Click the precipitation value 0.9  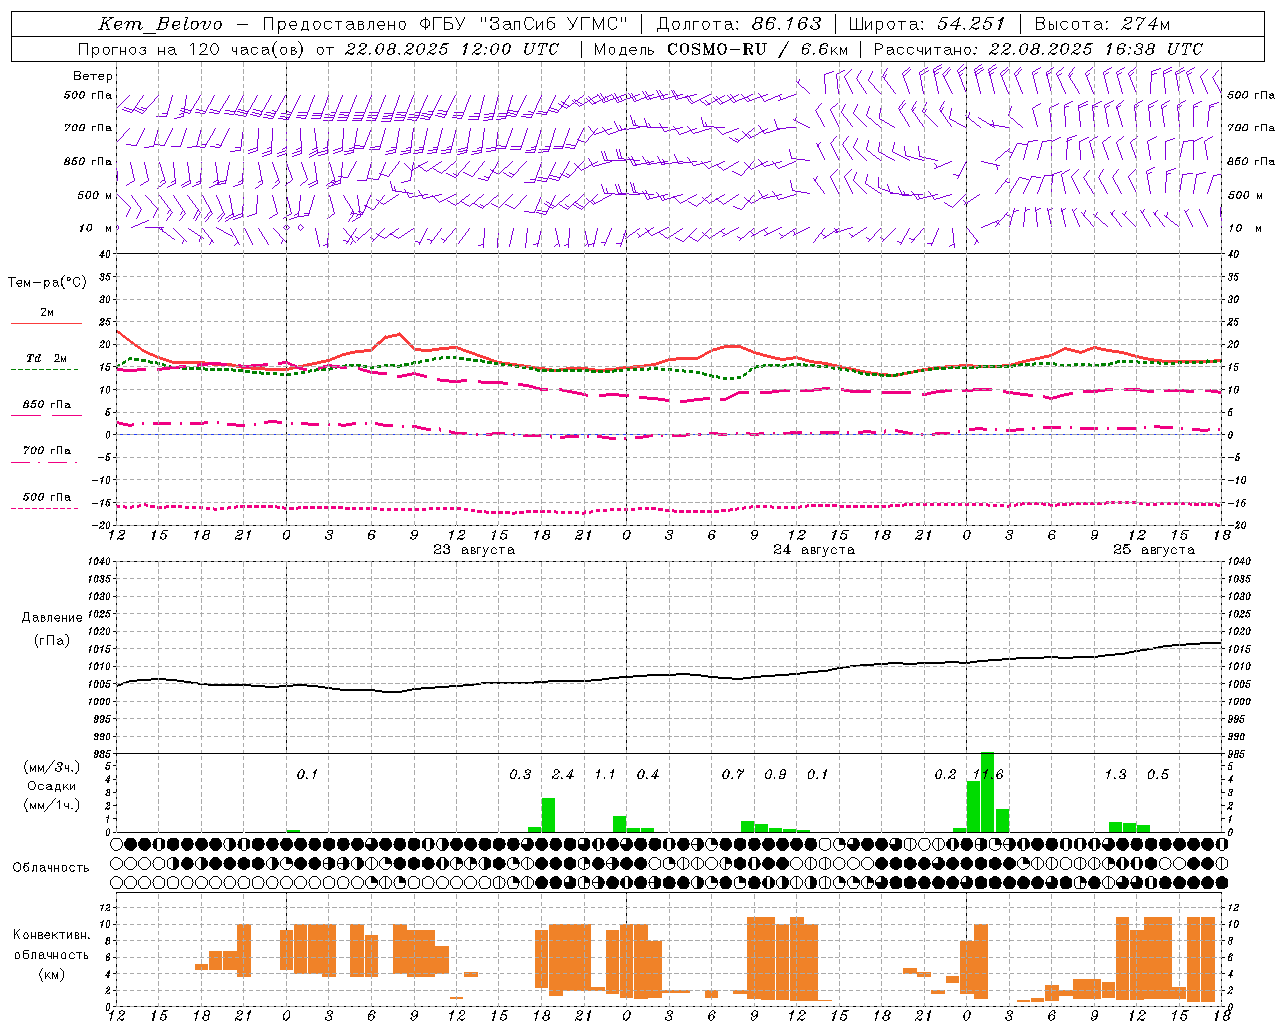click(x=775, y=775)
